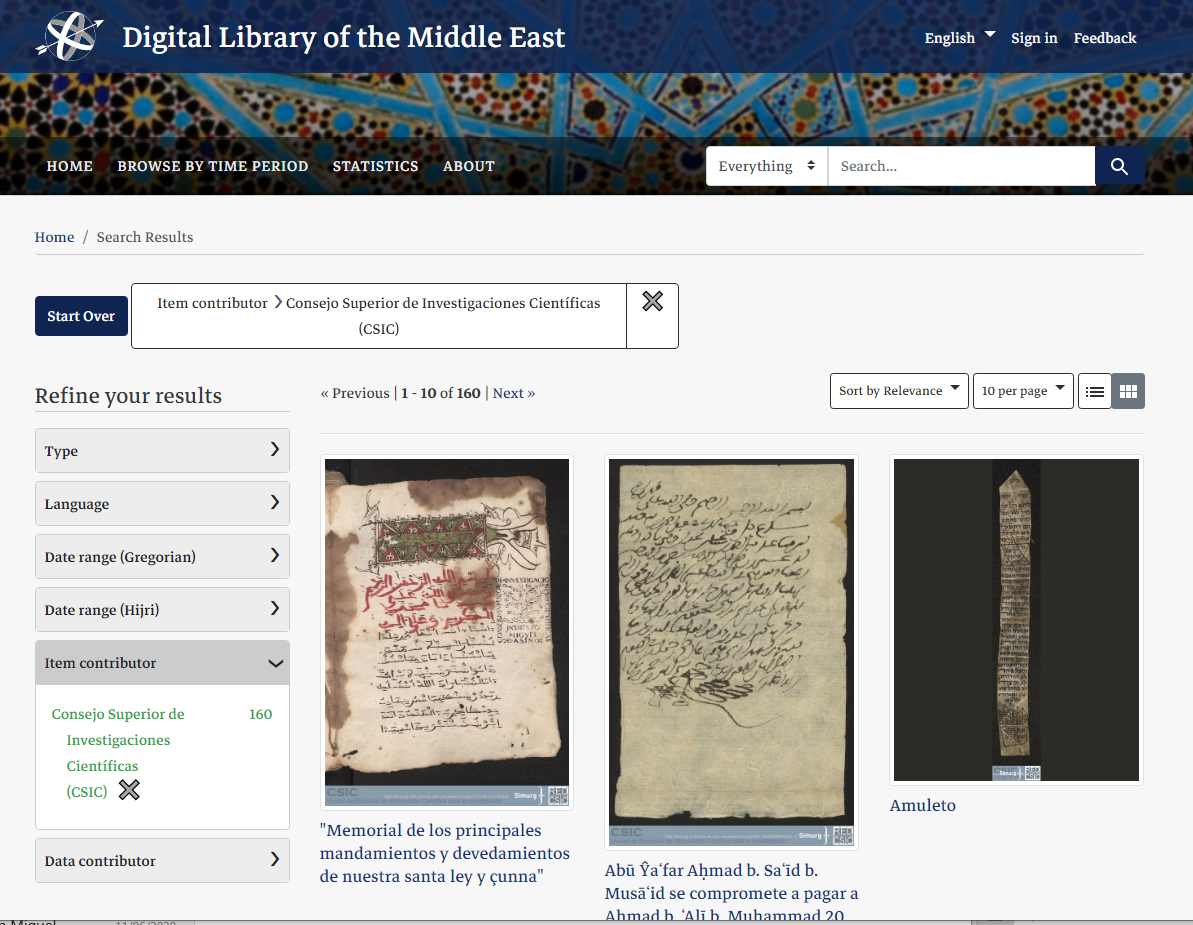
Task: Switch results to list view
Action: click(1094, 391)
